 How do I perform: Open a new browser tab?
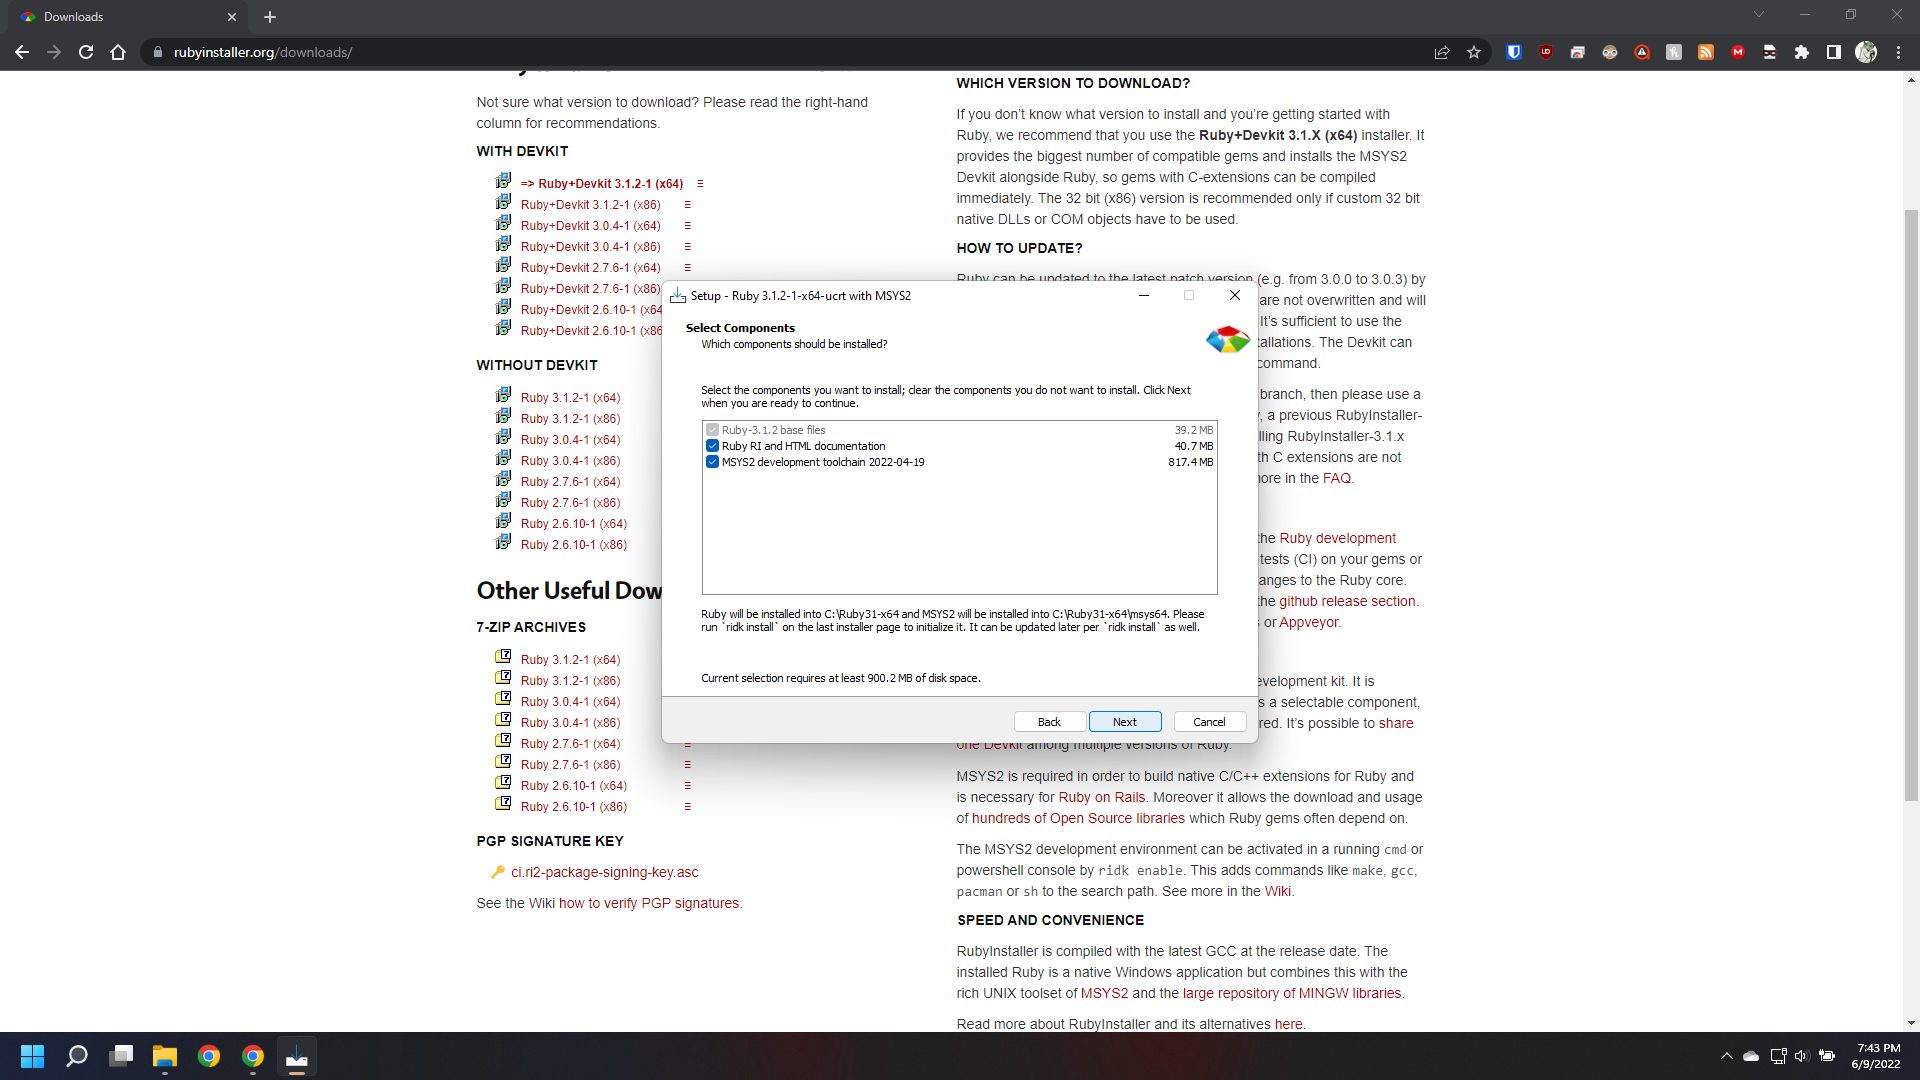pyautogui.click(x=270, y=17)
